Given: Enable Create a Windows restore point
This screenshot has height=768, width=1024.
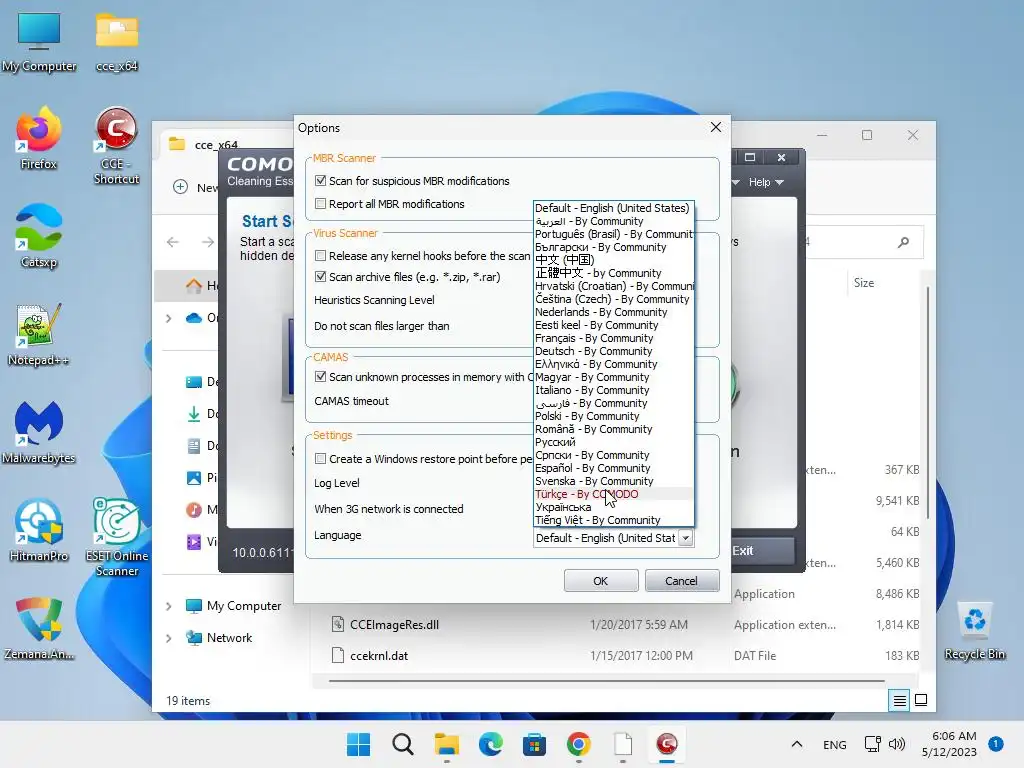Looking at the screenshot, I should [320, 458].
